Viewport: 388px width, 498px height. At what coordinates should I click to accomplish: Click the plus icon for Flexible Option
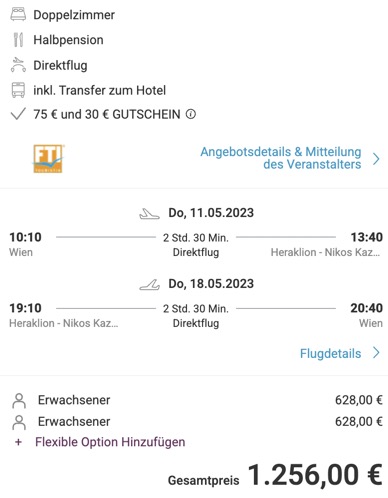[19, 442]
